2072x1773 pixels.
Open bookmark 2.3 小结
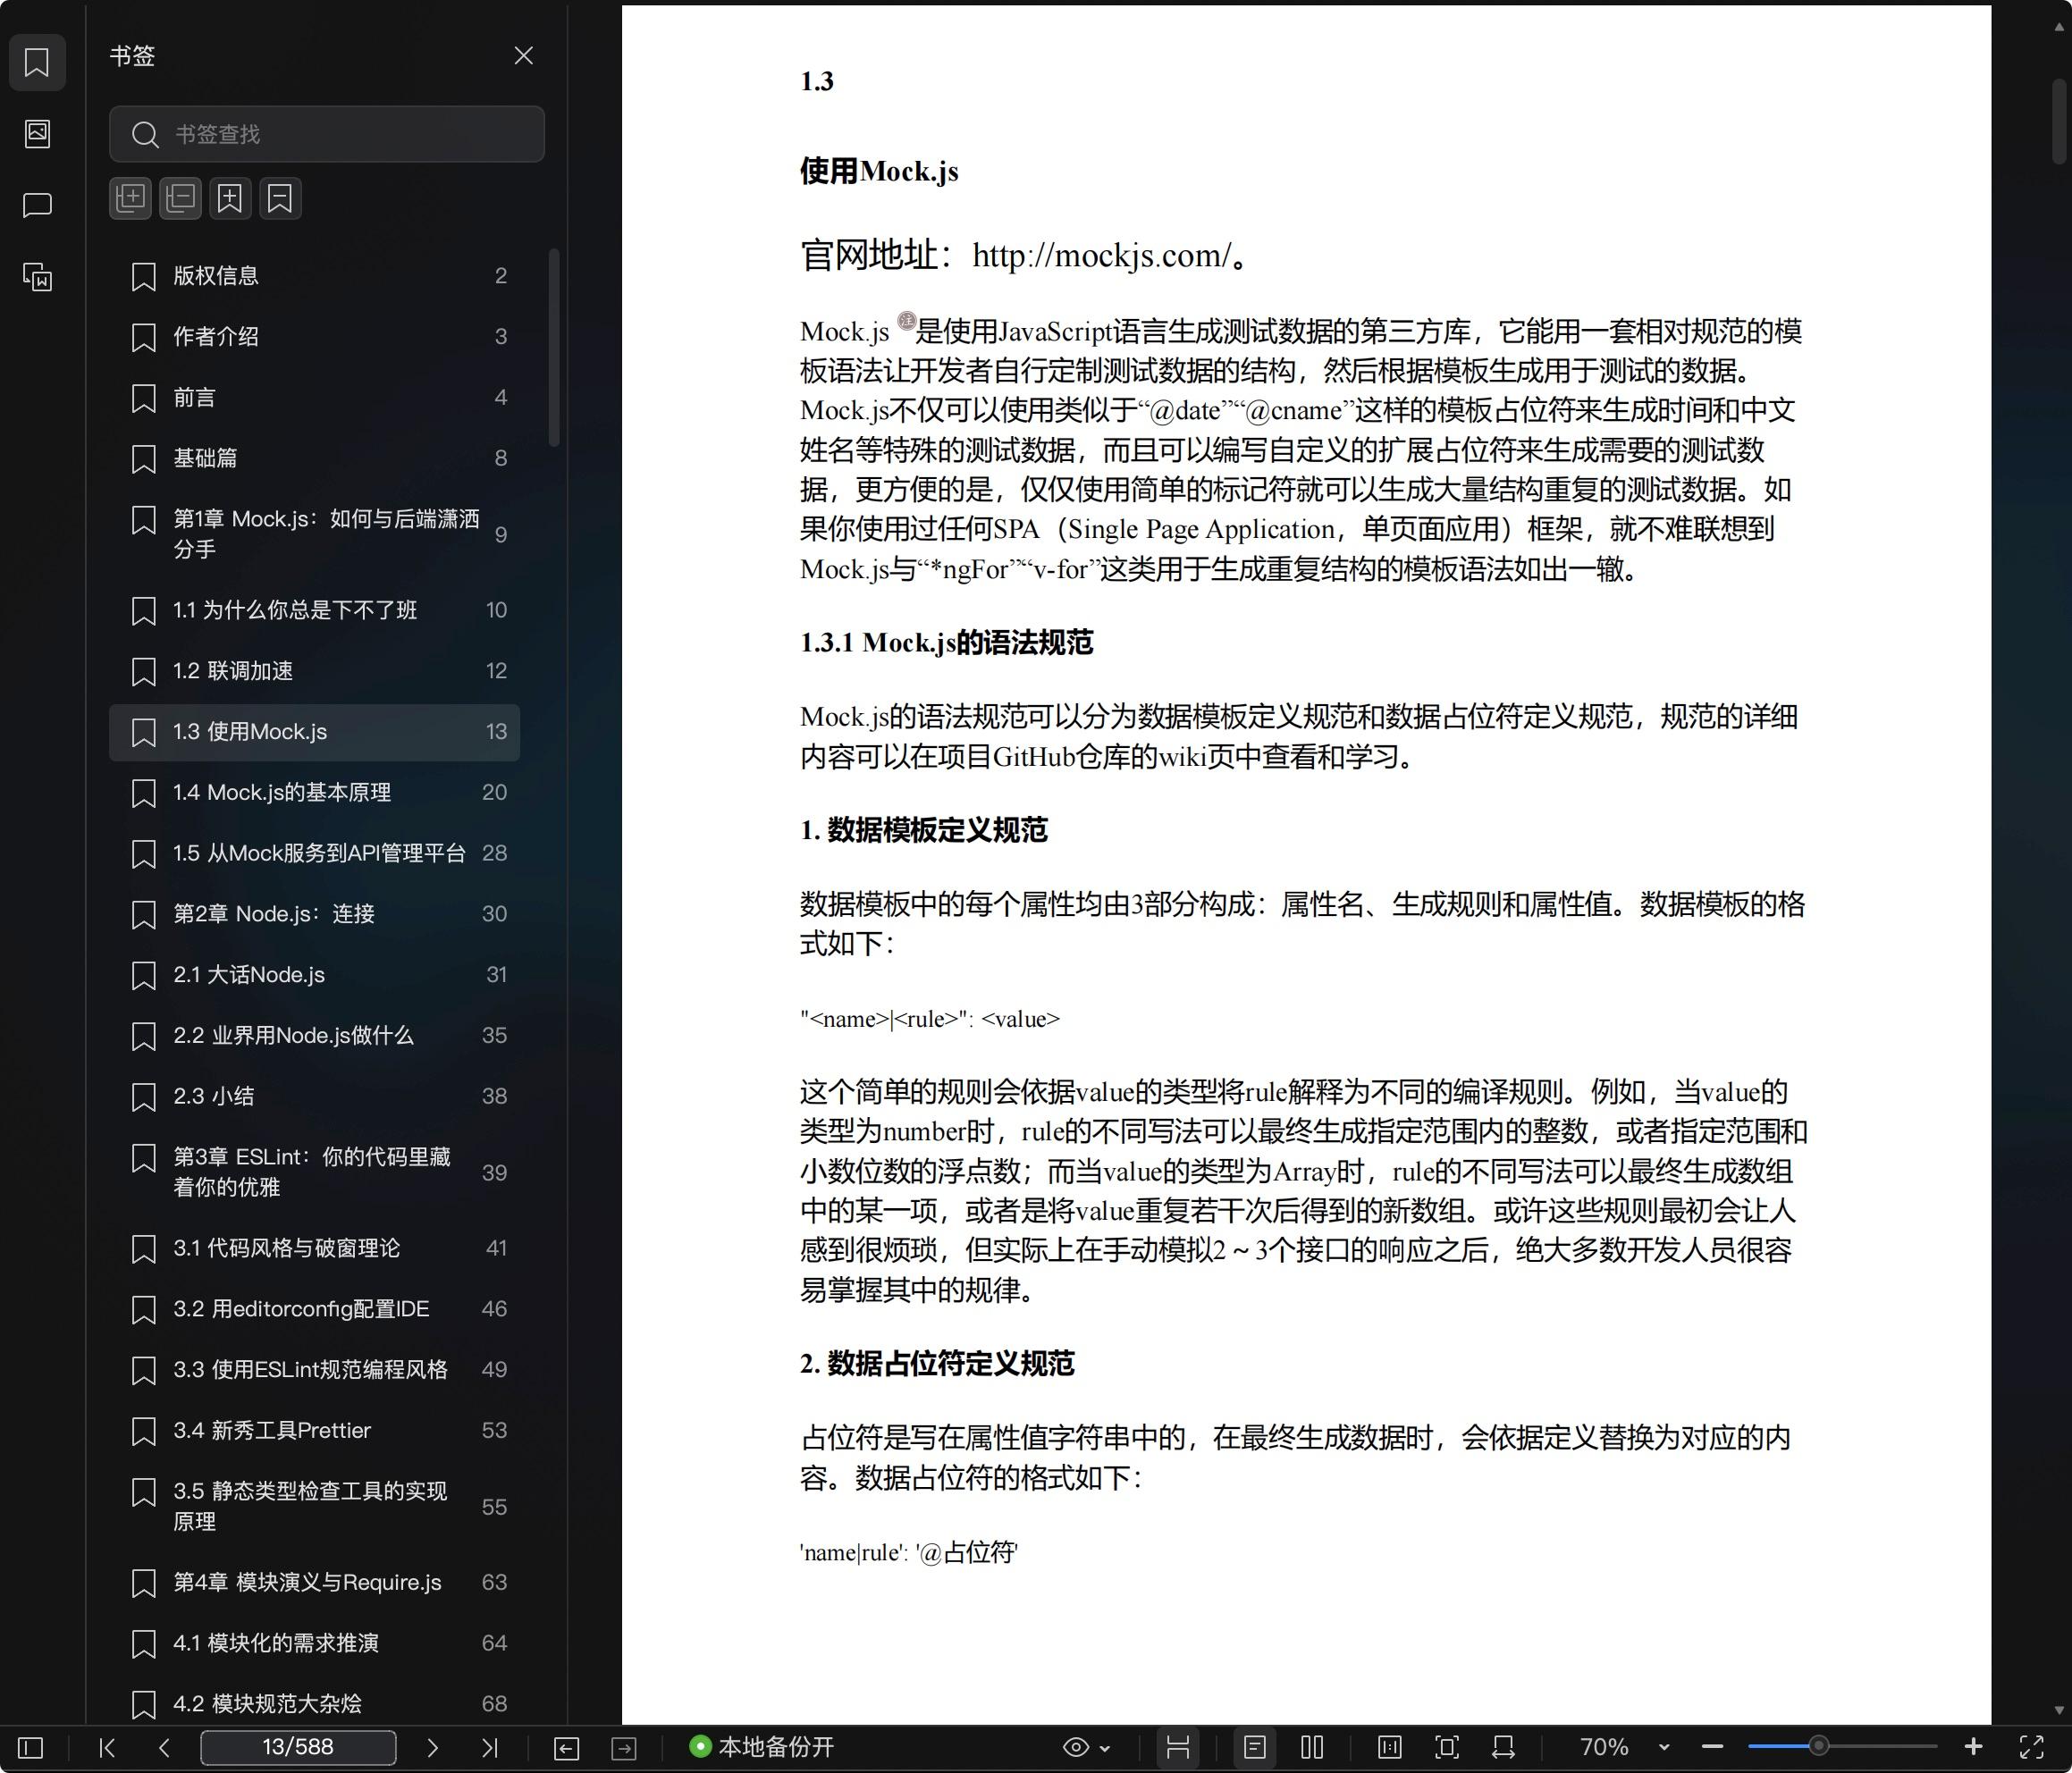[315, 1096]
